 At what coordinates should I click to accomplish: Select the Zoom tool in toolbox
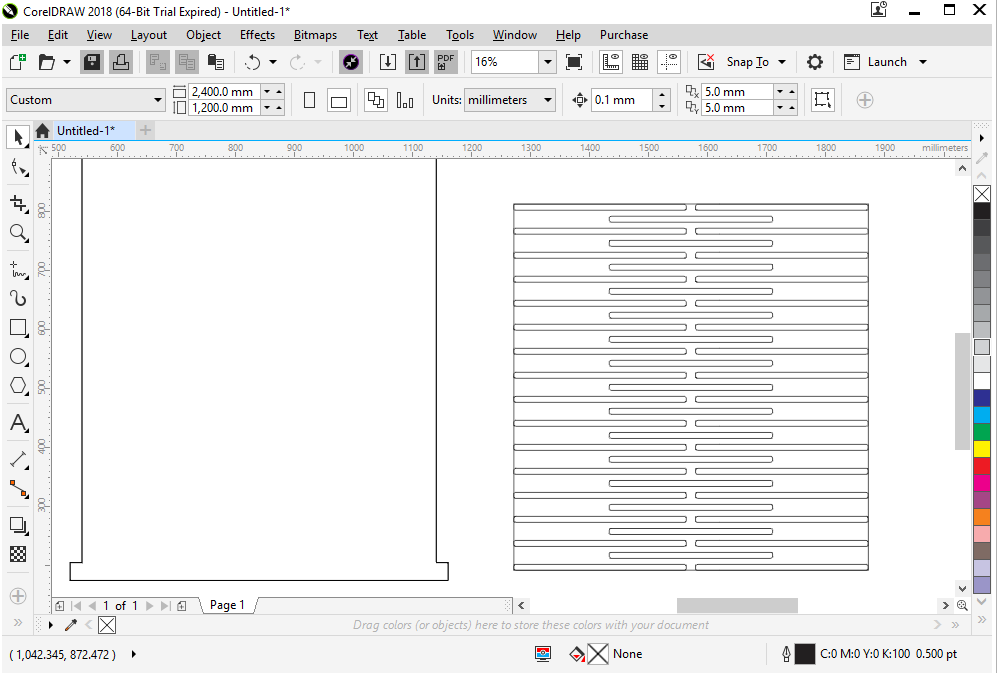(x=18, y=233)
